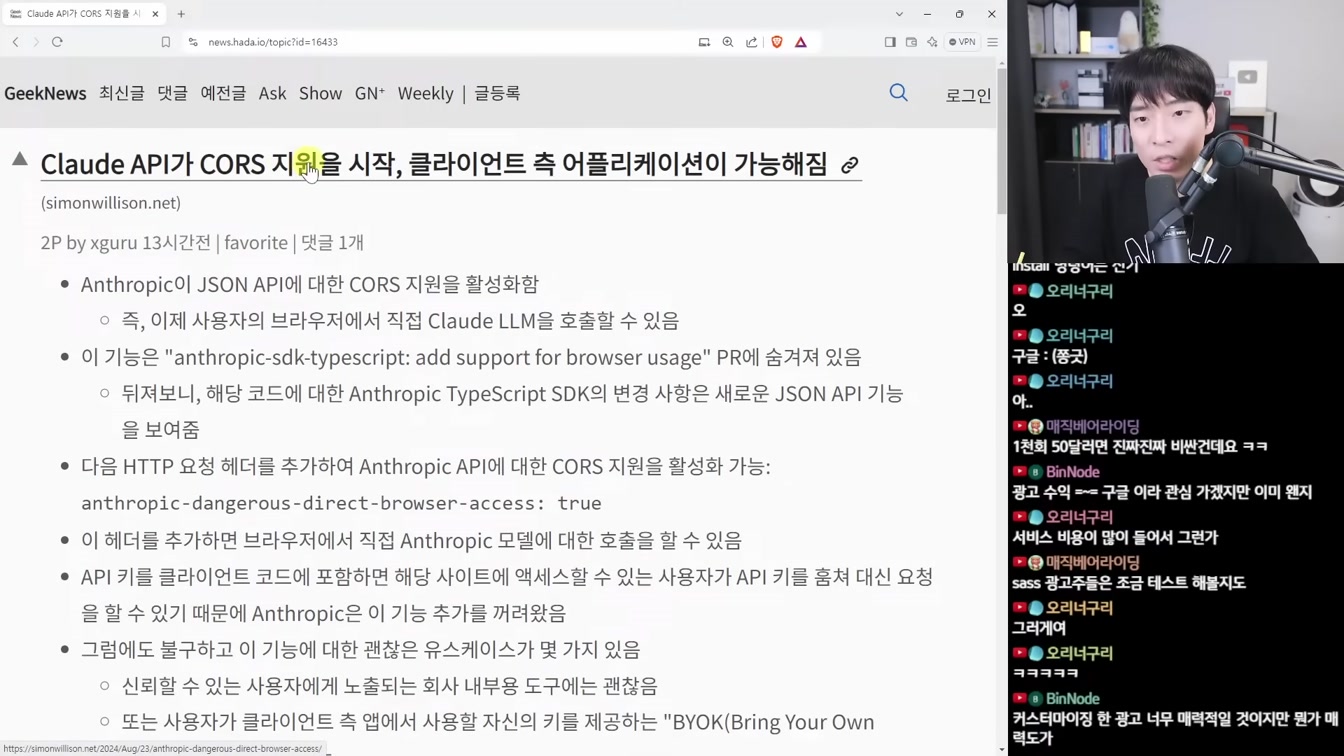Click the address bar URL

[x=273, y=42]
